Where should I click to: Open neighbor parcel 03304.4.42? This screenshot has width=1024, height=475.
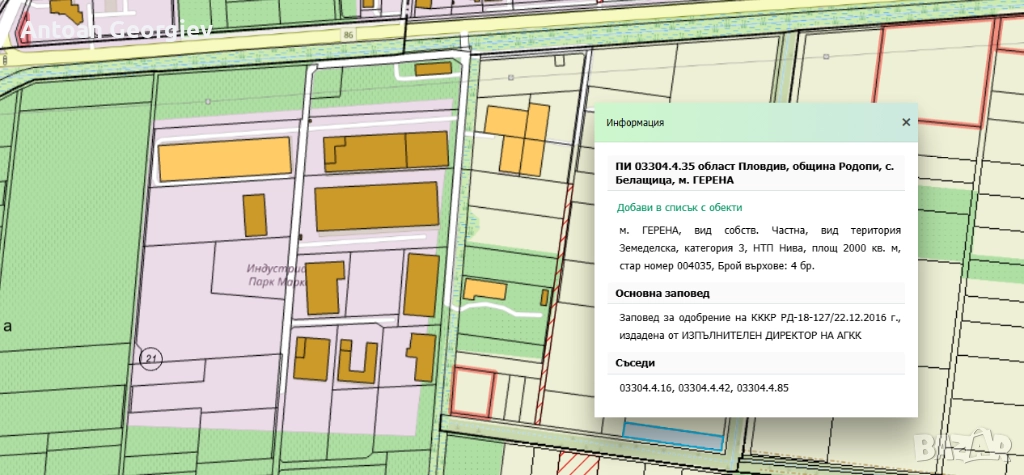pyautogui.click(x=703, y=387)
